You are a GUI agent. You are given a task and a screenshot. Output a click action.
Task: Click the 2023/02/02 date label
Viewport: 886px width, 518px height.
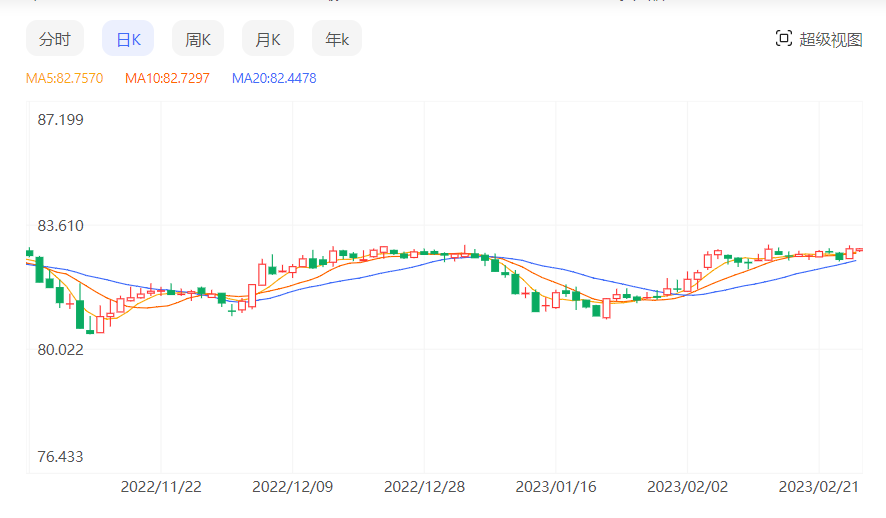688,487
